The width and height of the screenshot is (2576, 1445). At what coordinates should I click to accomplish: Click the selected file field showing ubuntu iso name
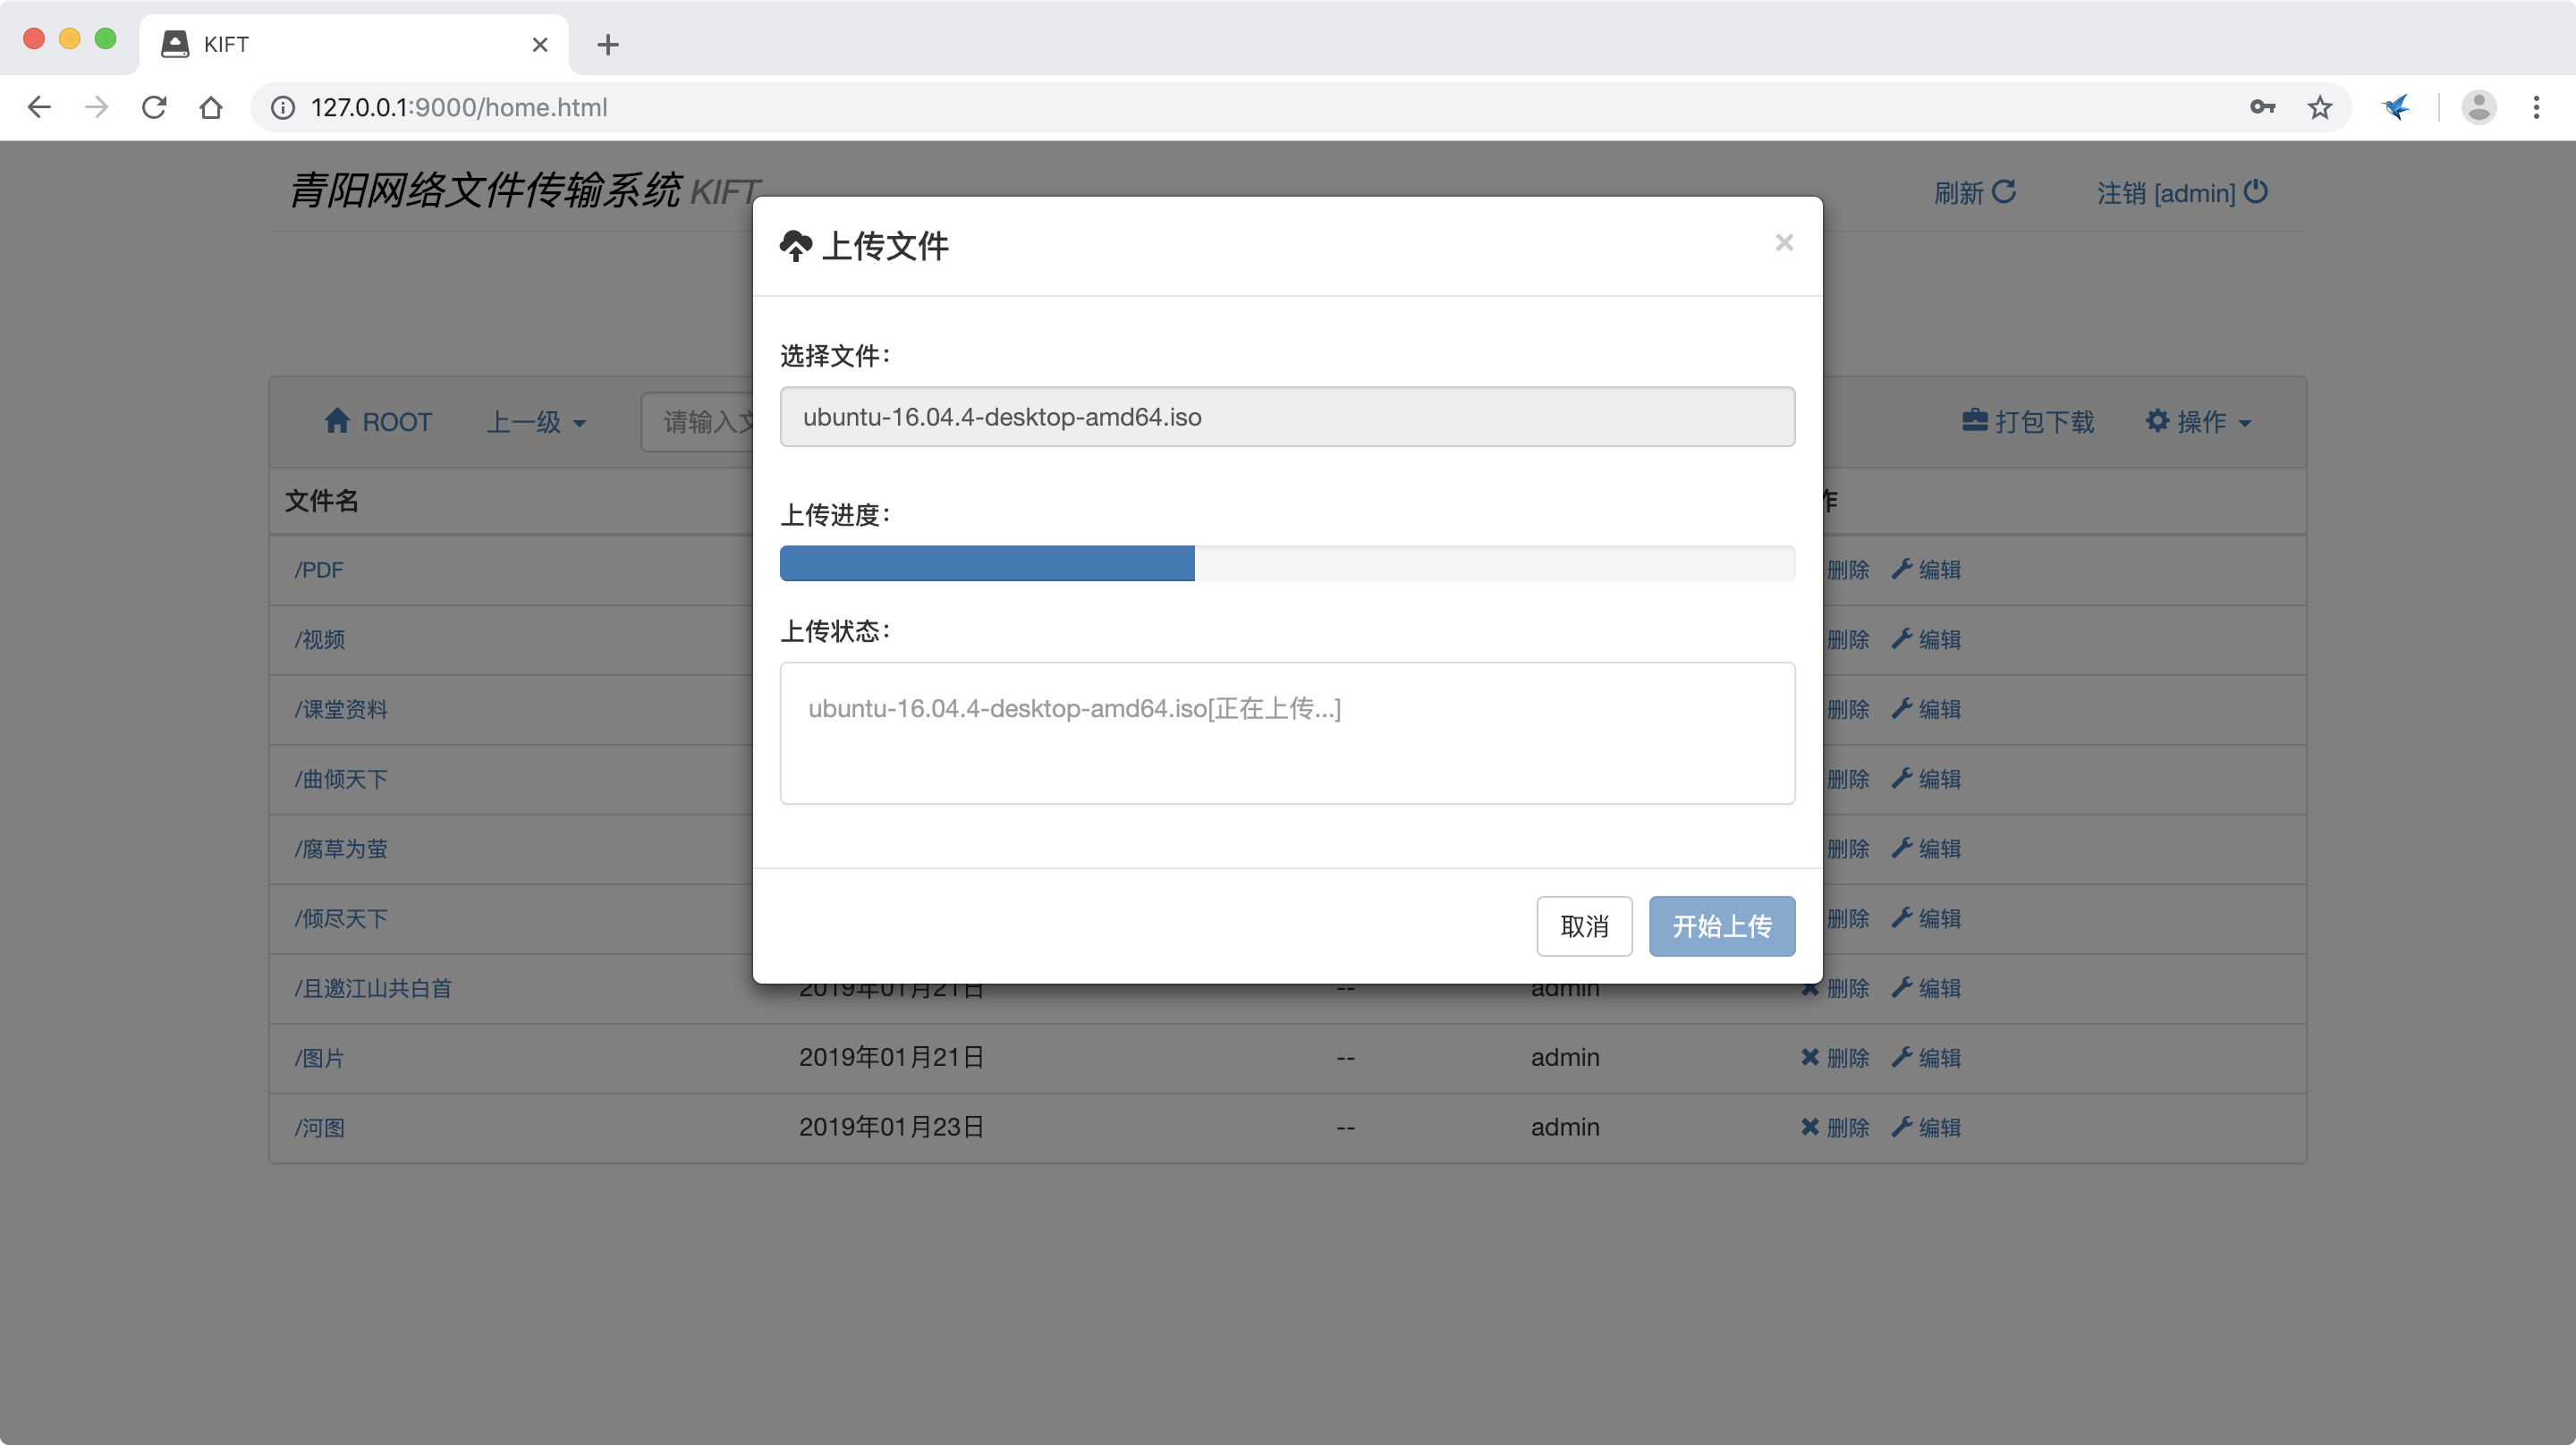click(x=1287, y=417)
